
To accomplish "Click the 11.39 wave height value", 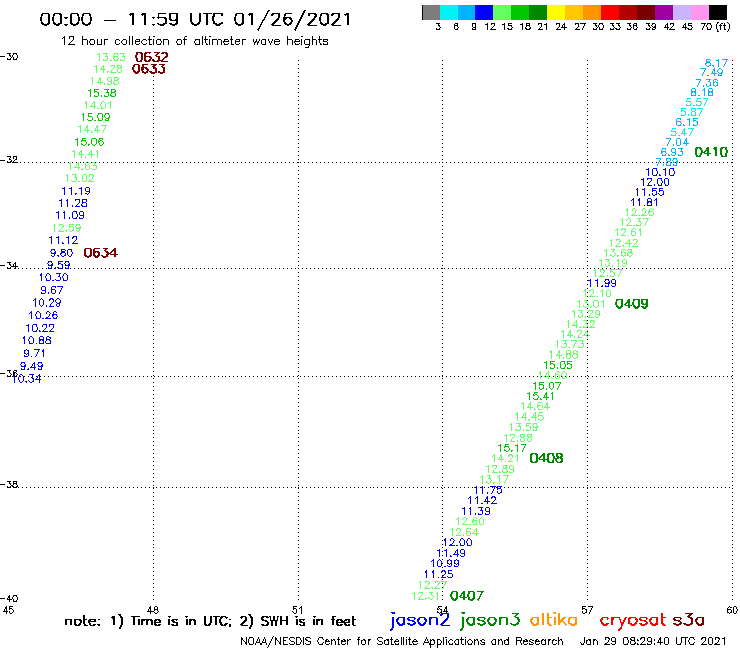I will click(476, 511).
